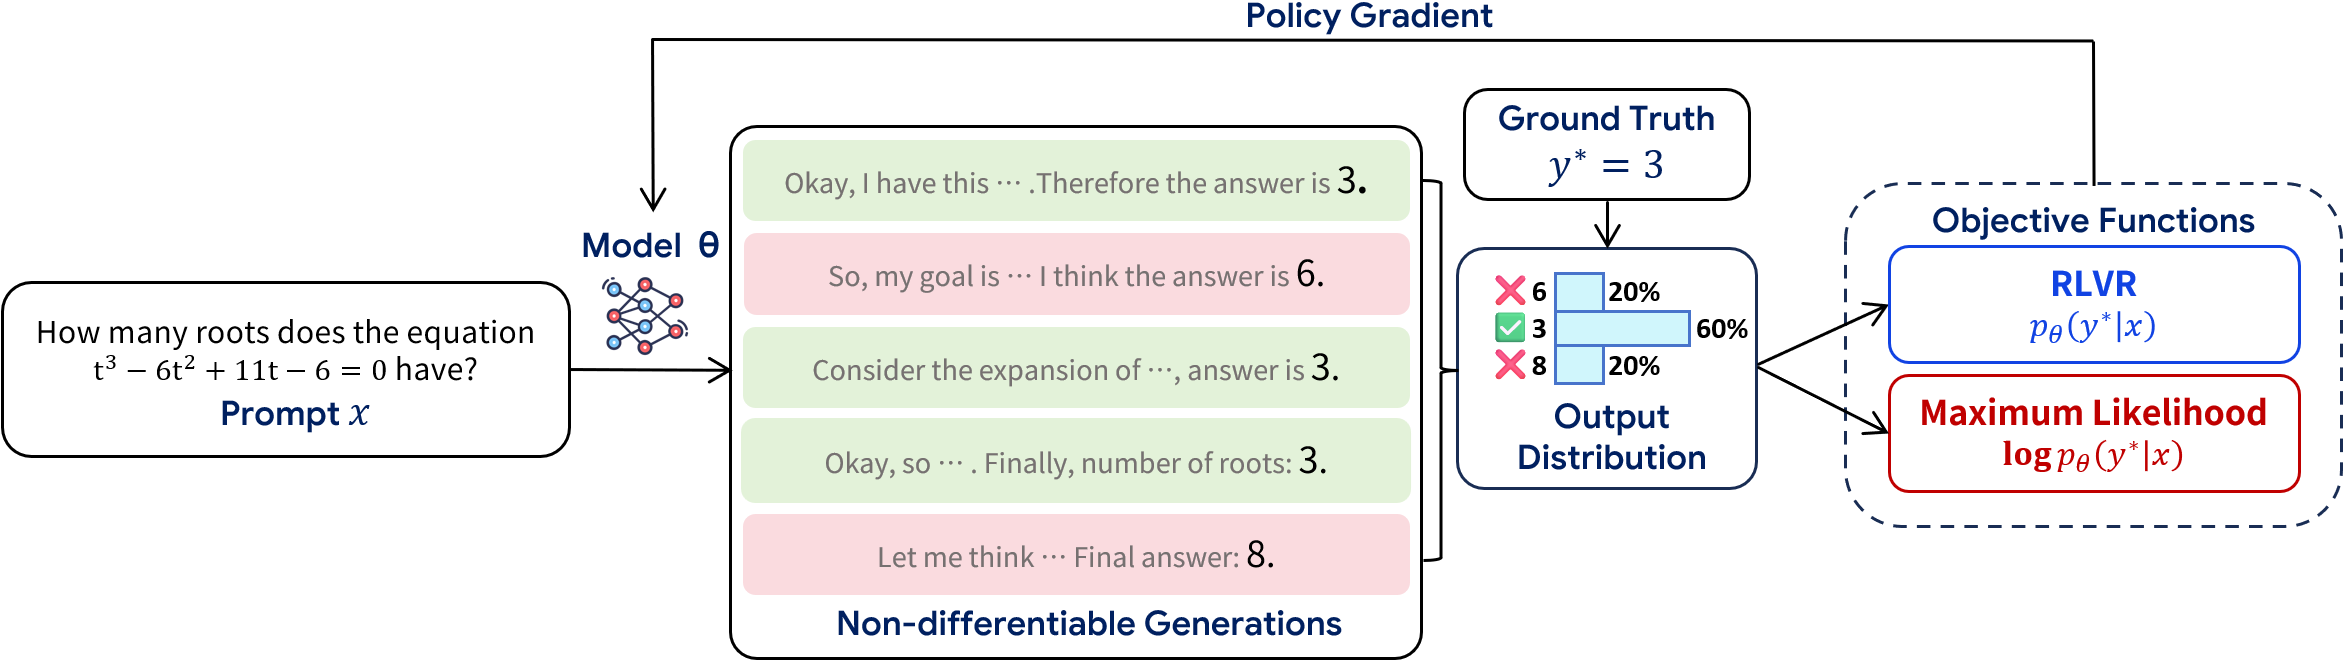
Task: Click the Policy Gradient label
Action: coord(1368,16)
